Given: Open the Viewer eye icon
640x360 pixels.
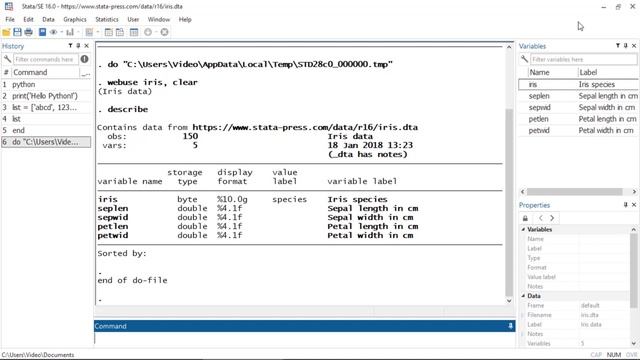Looking at the screenshot, I should [53, 32].
